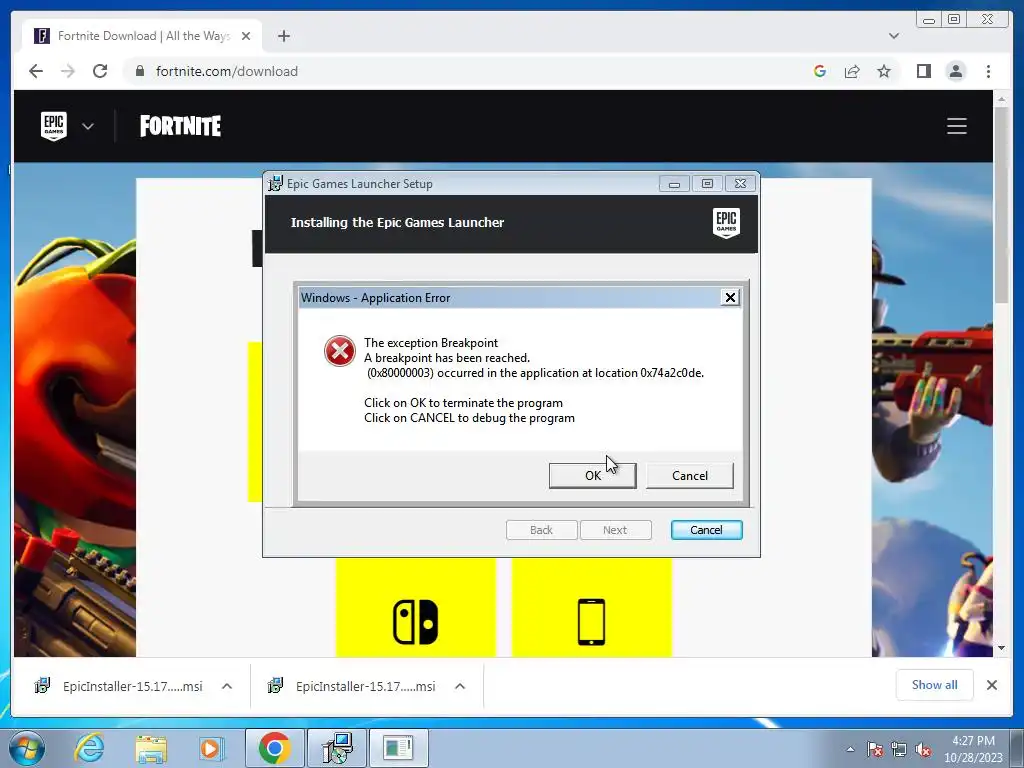Open the Action Center flag icon

(874, 749)
